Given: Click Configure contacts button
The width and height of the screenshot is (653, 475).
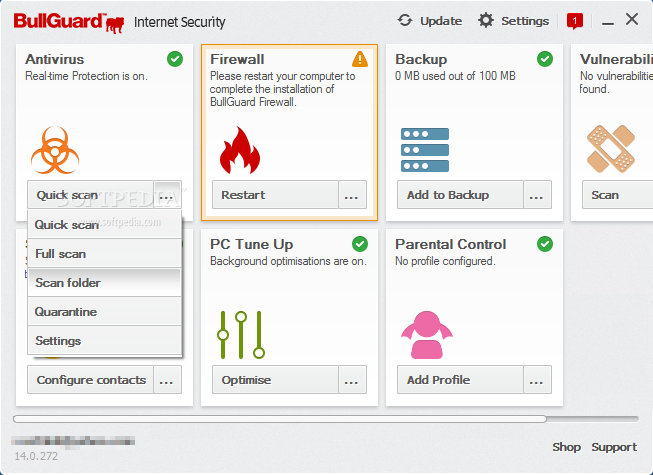Looking at the screenshot, I should coord(90,380).
